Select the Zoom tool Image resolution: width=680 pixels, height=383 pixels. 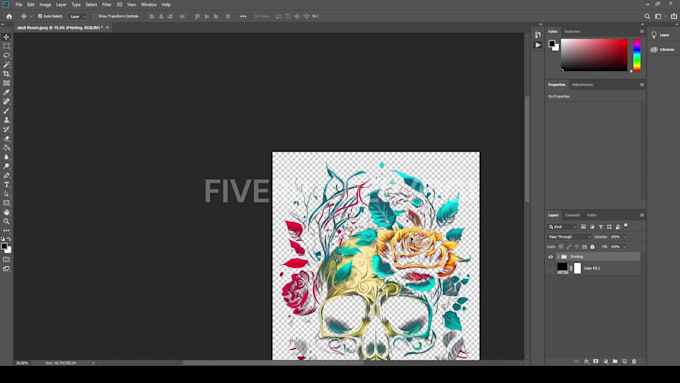(x=7, y=222)
